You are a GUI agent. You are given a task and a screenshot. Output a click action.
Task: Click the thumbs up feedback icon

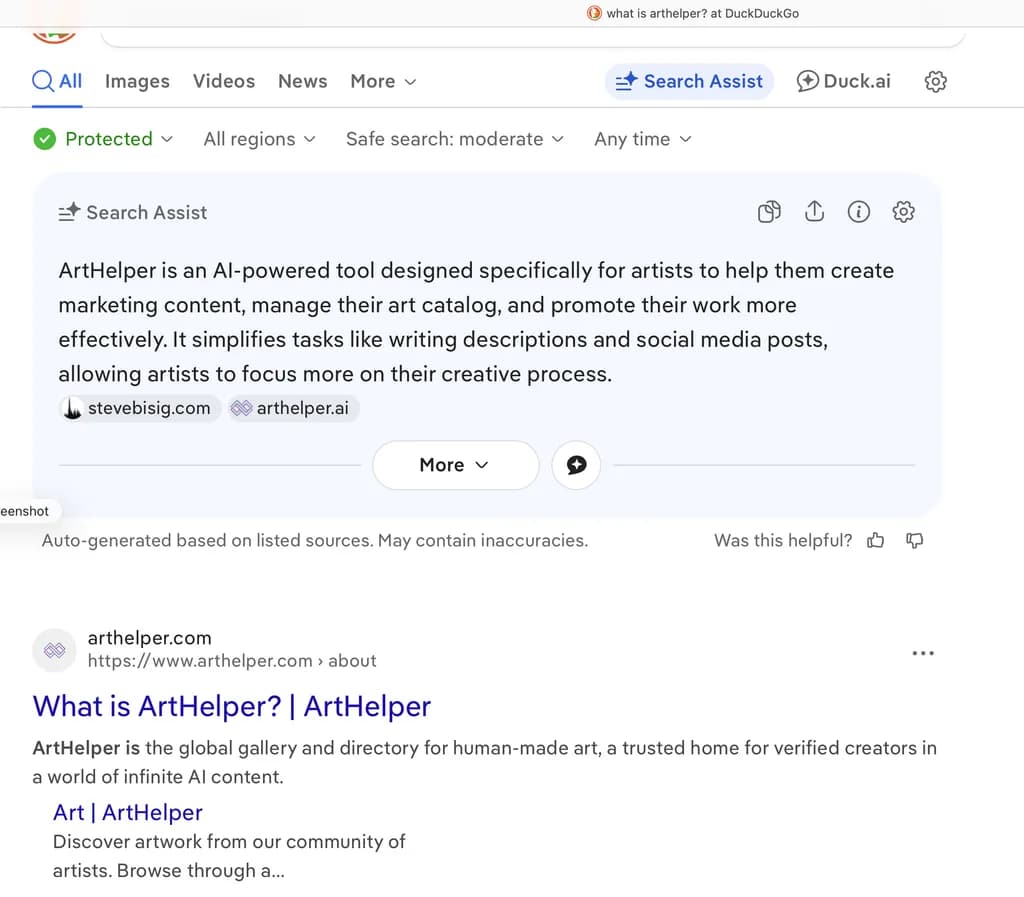(876, 541)
